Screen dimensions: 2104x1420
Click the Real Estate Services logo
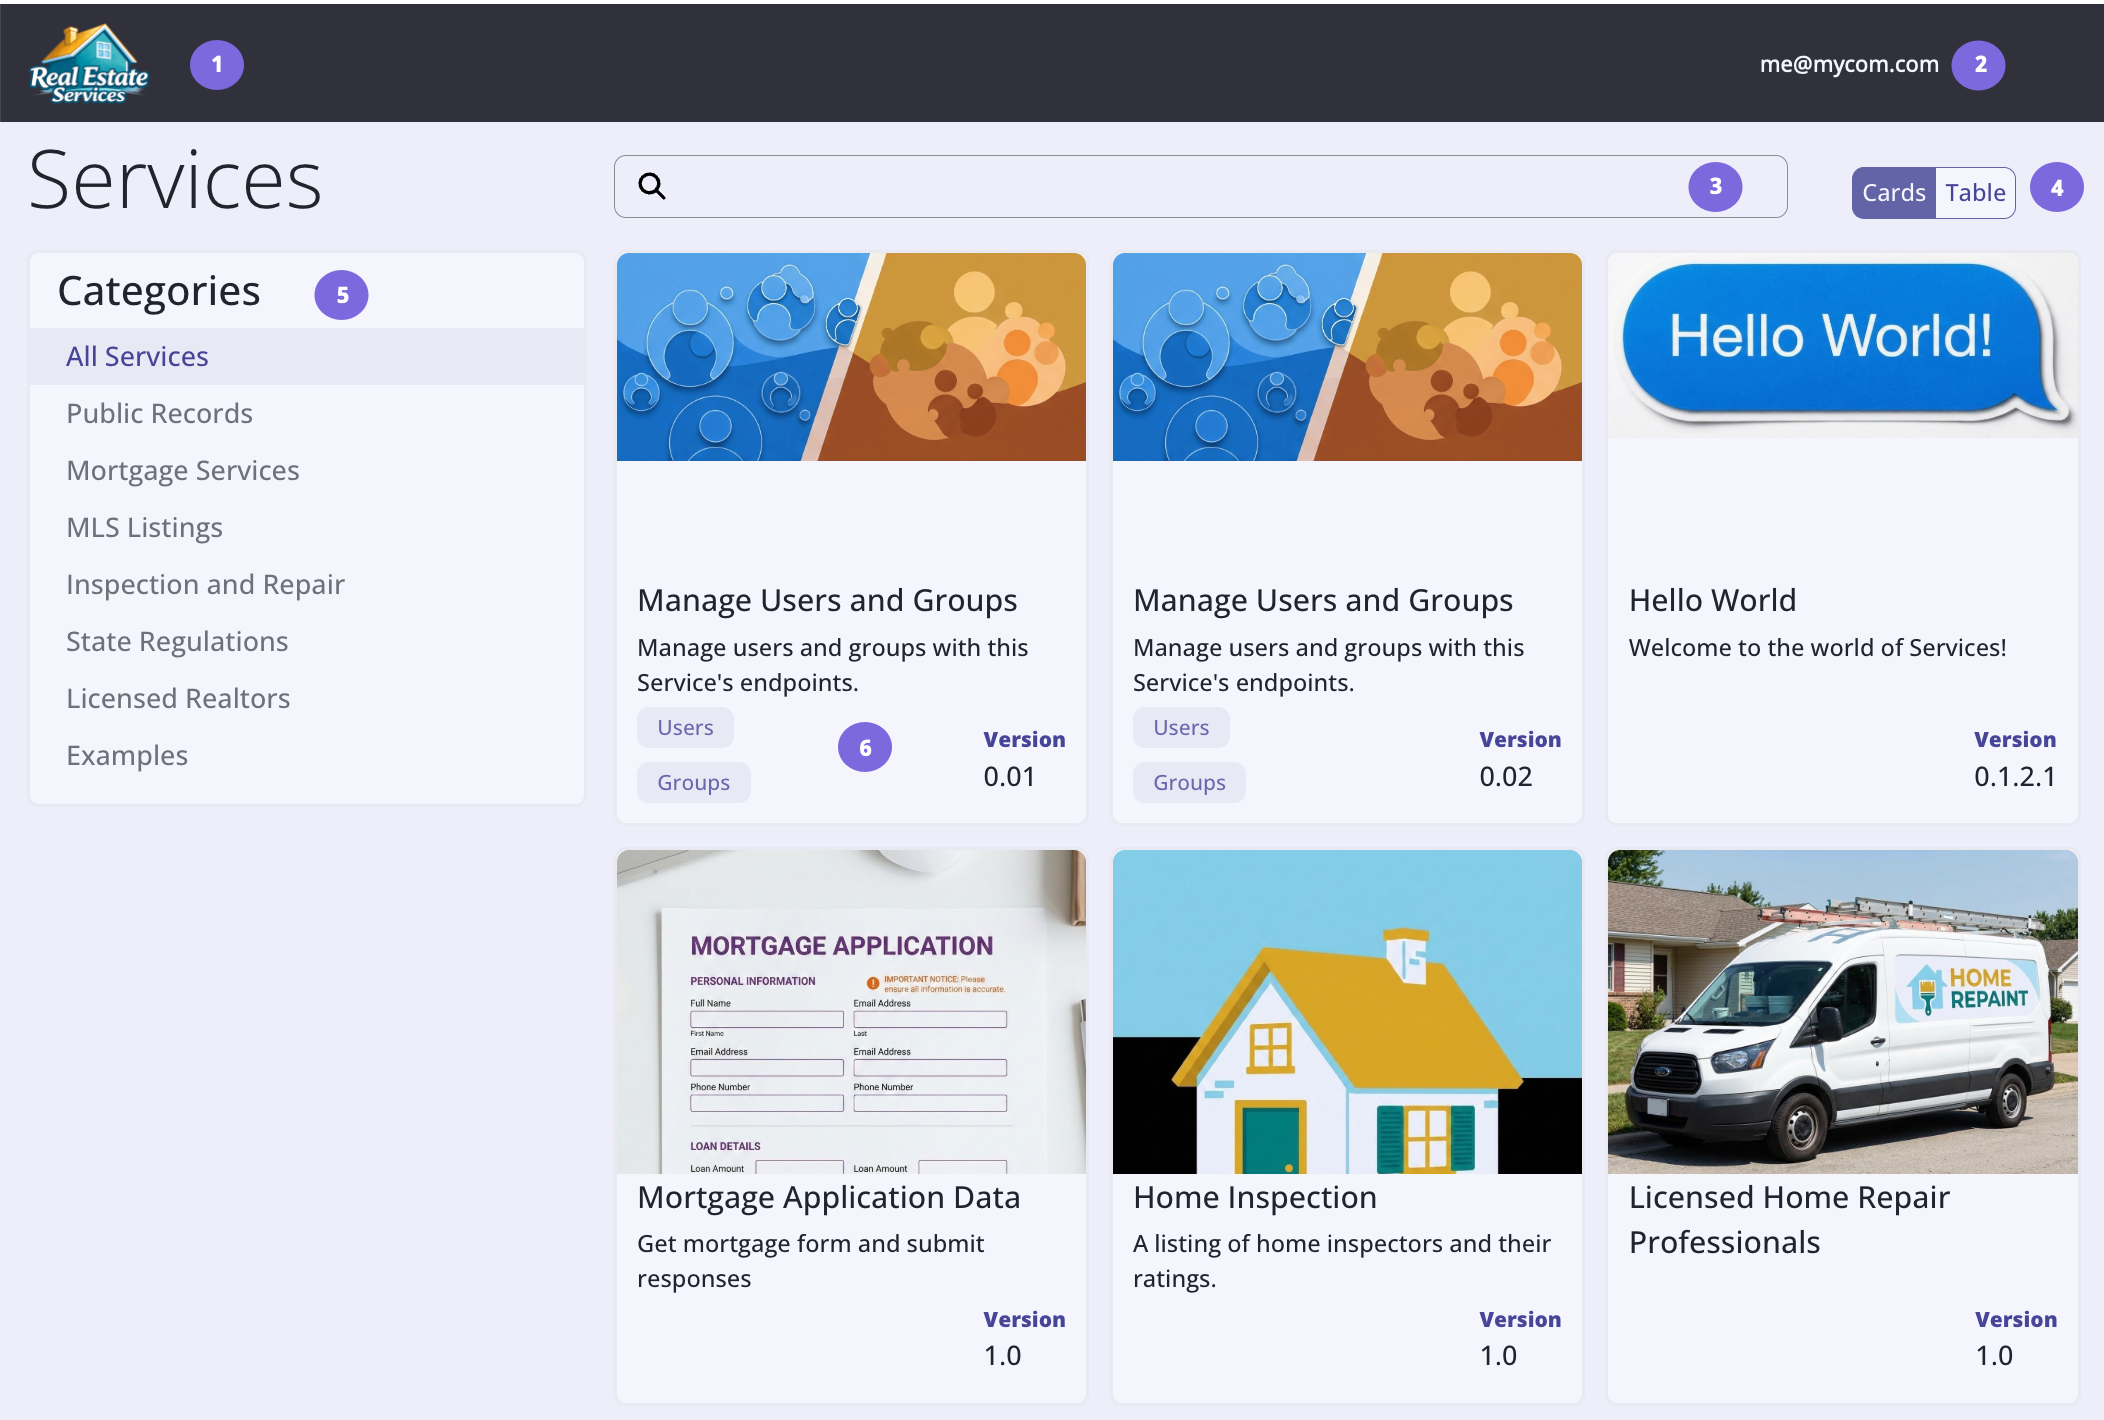tap(88, 65)
